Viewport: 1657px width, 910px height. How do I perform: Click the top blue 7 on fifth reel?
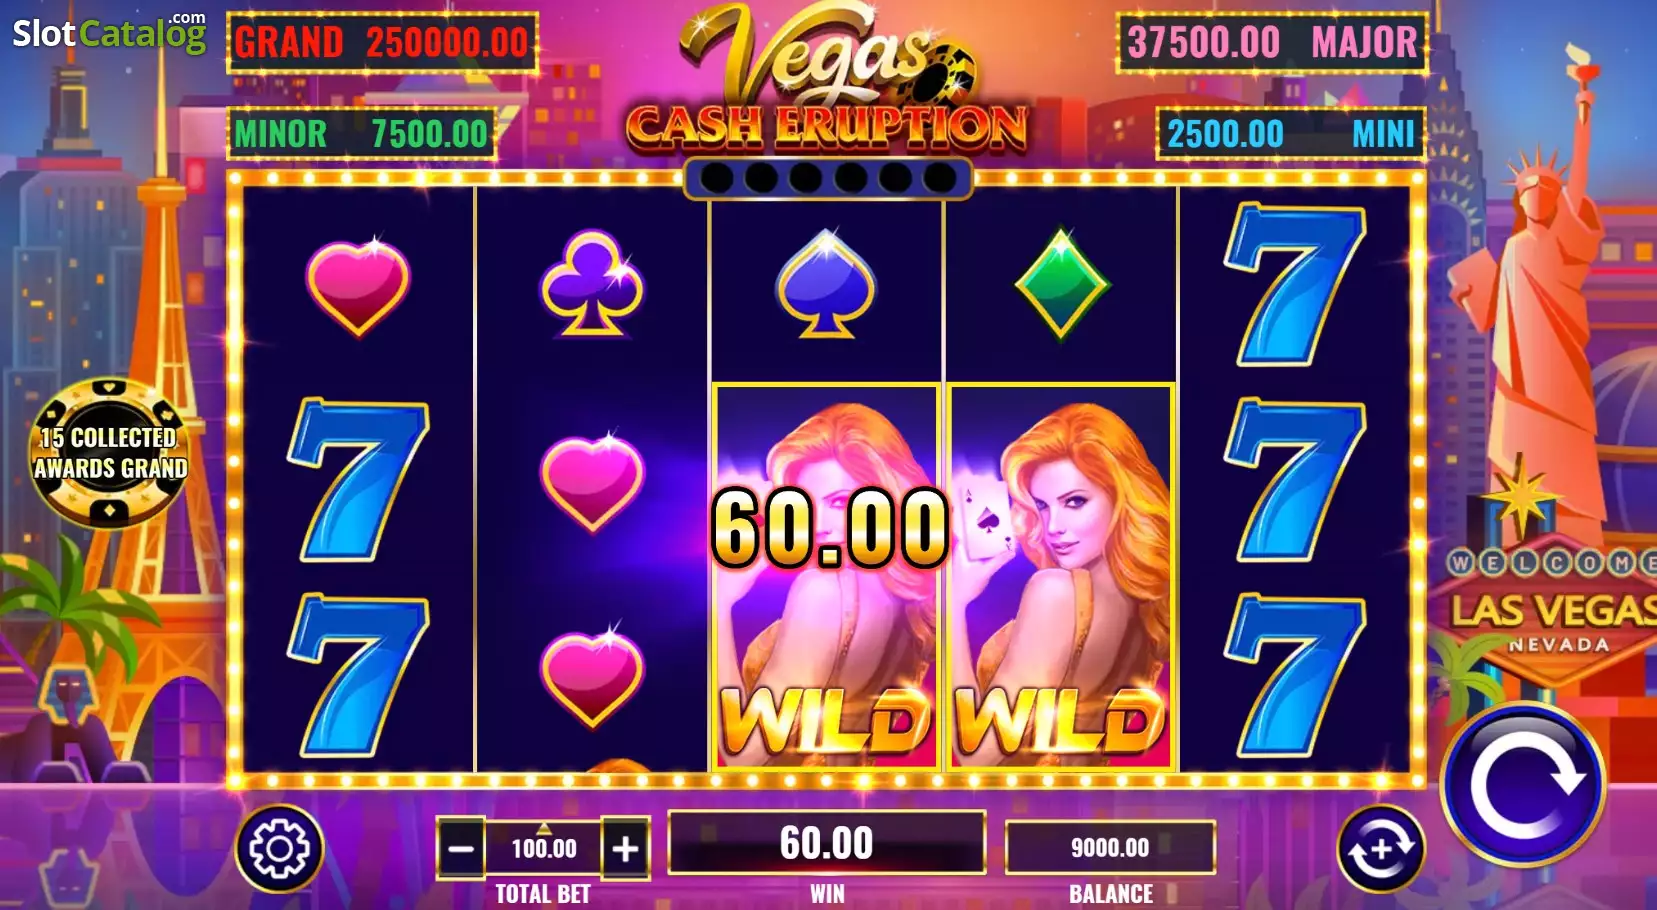1295,284
